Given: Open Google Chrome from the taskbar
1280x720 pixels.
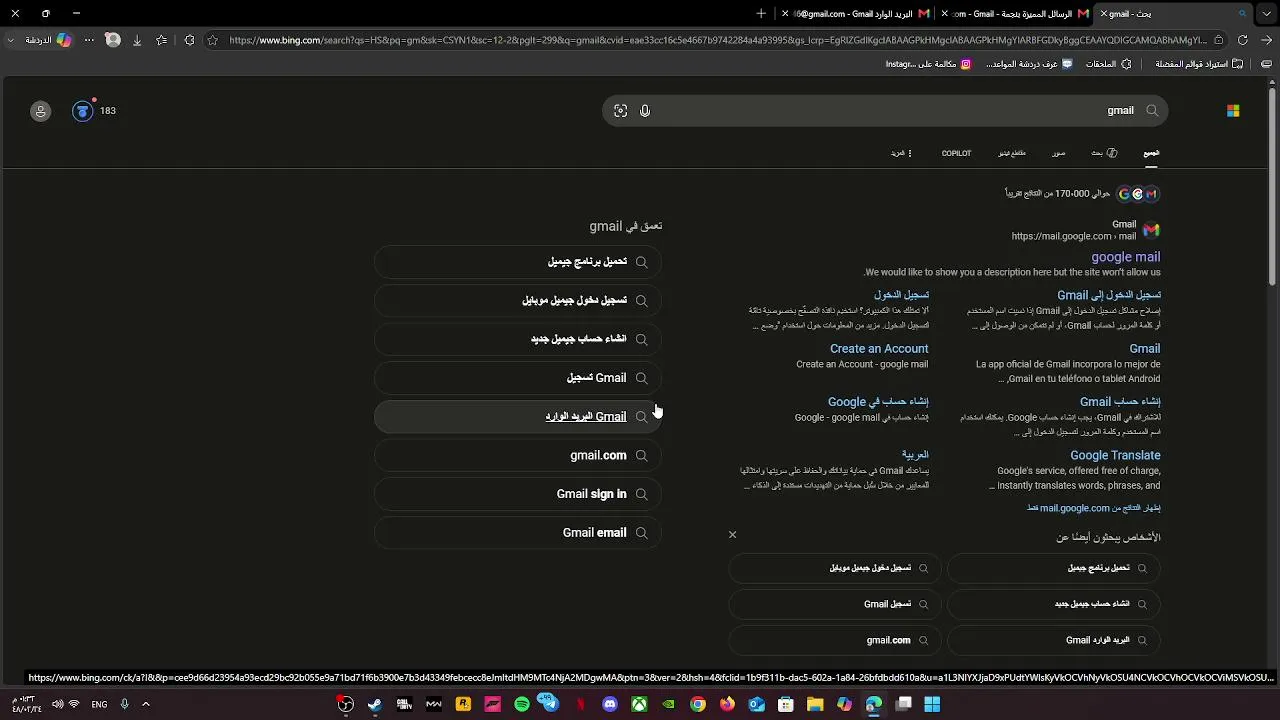Looking at the screenshot, I should pyautogui.click(x=698, y=704).
